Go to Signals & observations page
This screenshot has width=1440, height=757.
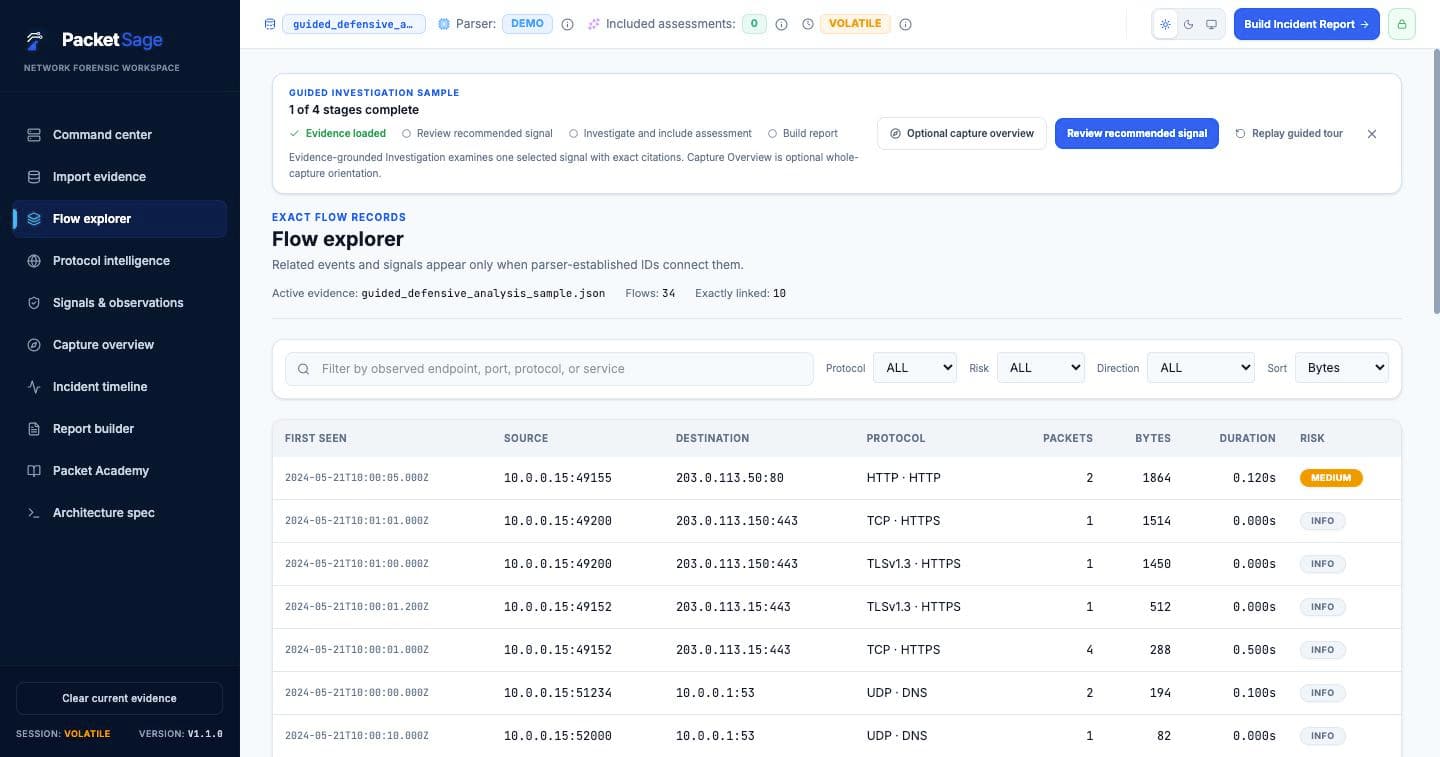pyautogui.click(x=120, y=303)
